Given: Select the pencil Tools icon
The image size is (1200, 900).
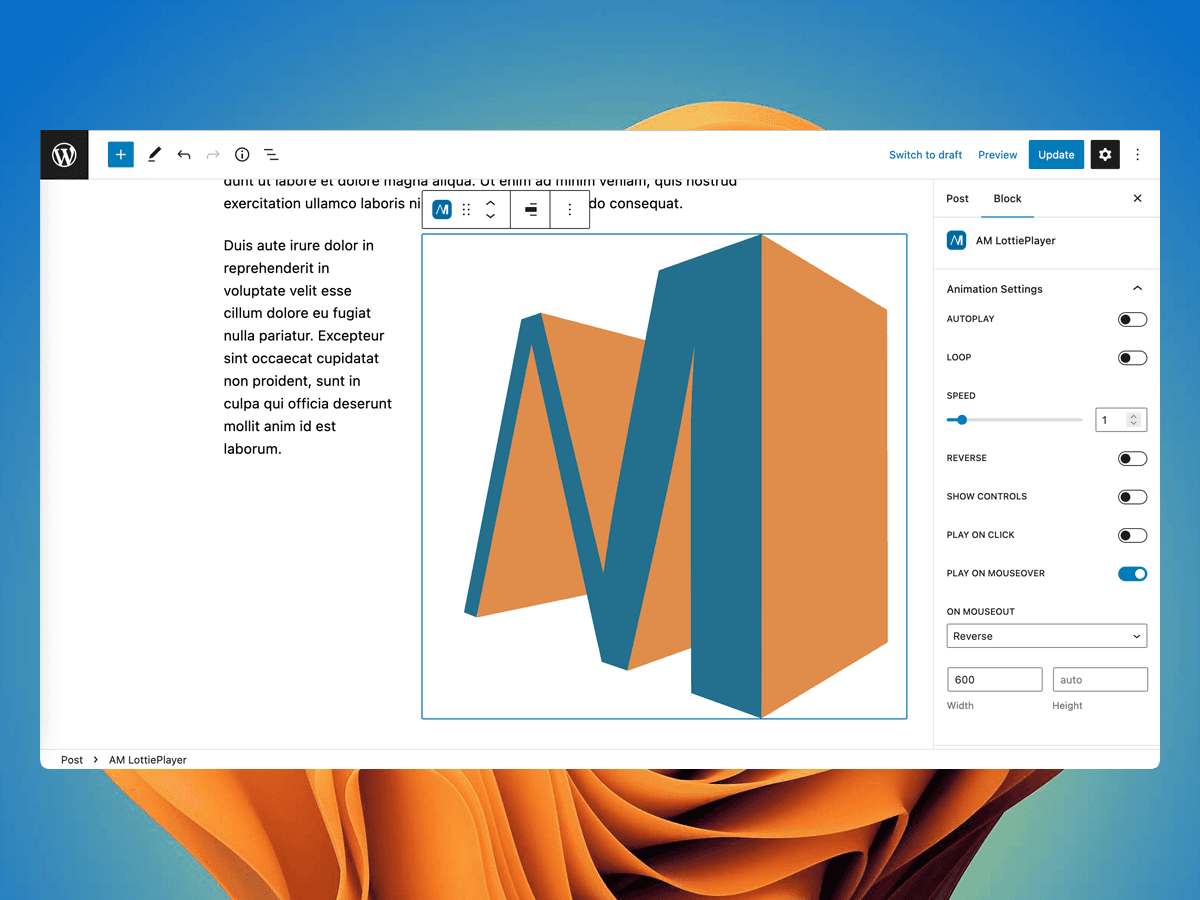Looking at the screenshot, I should pos(154,154).
